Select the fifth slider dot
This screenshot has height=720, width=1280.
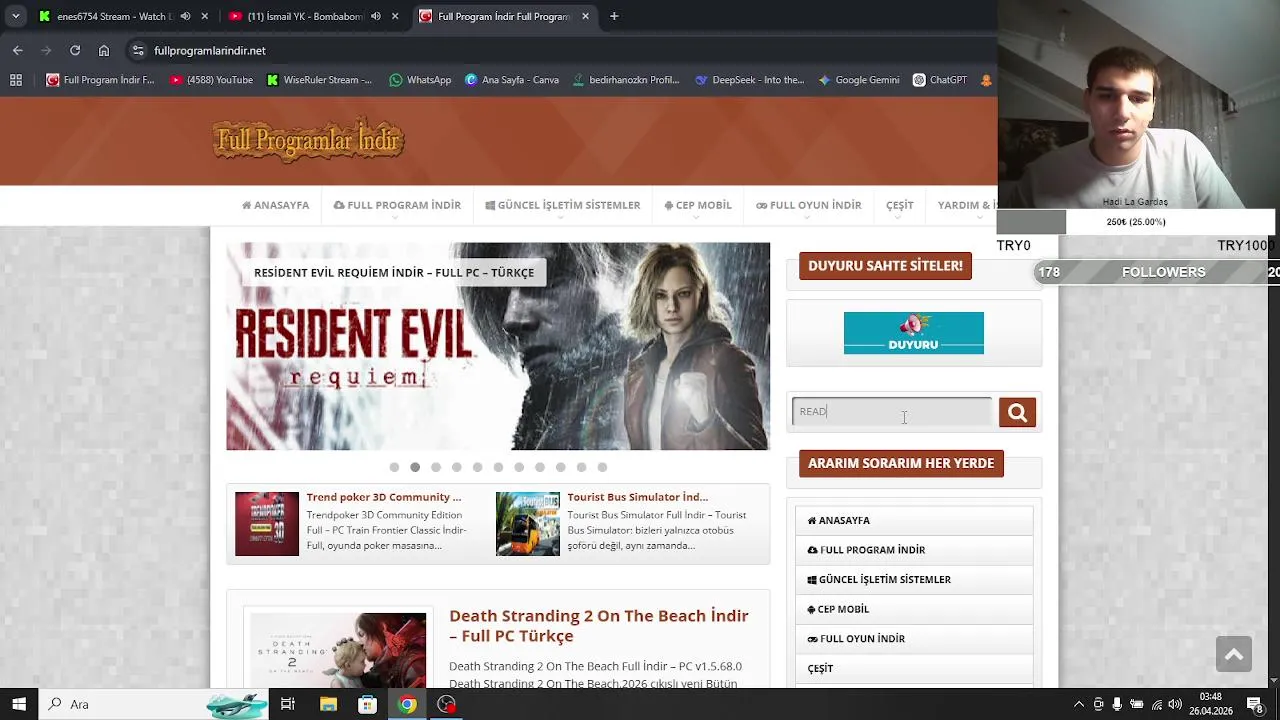point(477,467)
